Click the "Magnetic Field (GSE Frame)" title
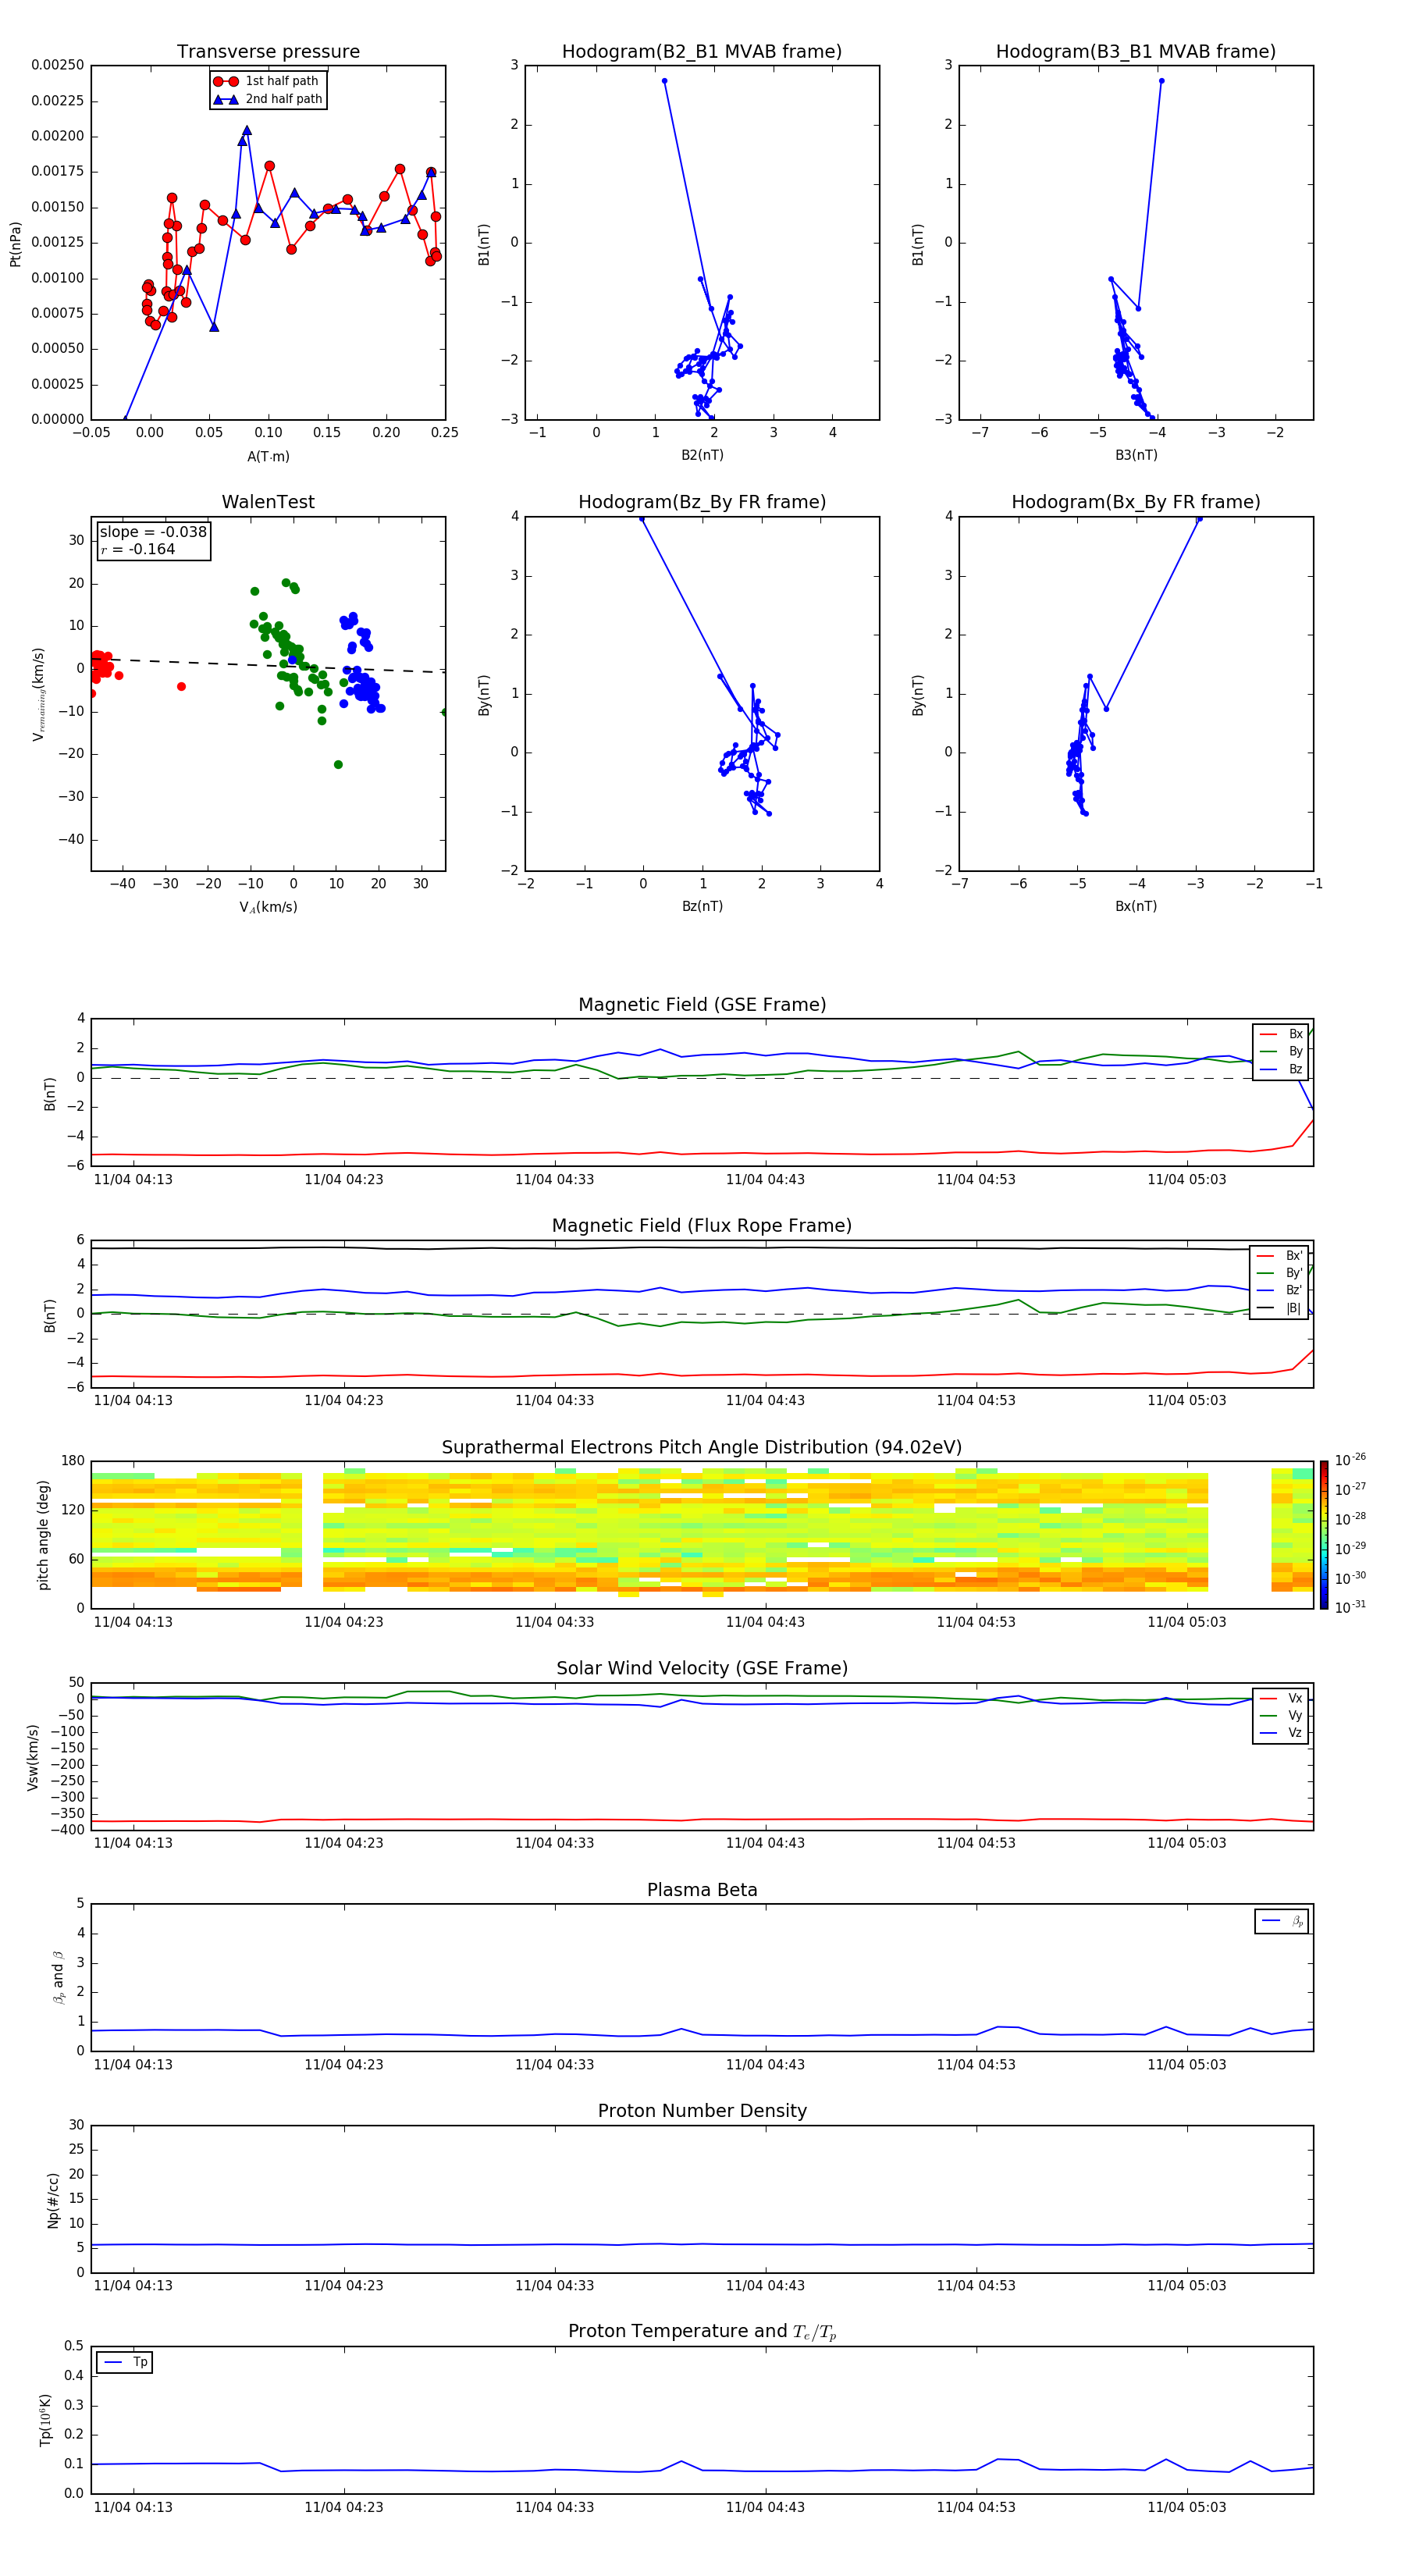This screenshot has height=2576, width=1405. (x=702, y=1005)
